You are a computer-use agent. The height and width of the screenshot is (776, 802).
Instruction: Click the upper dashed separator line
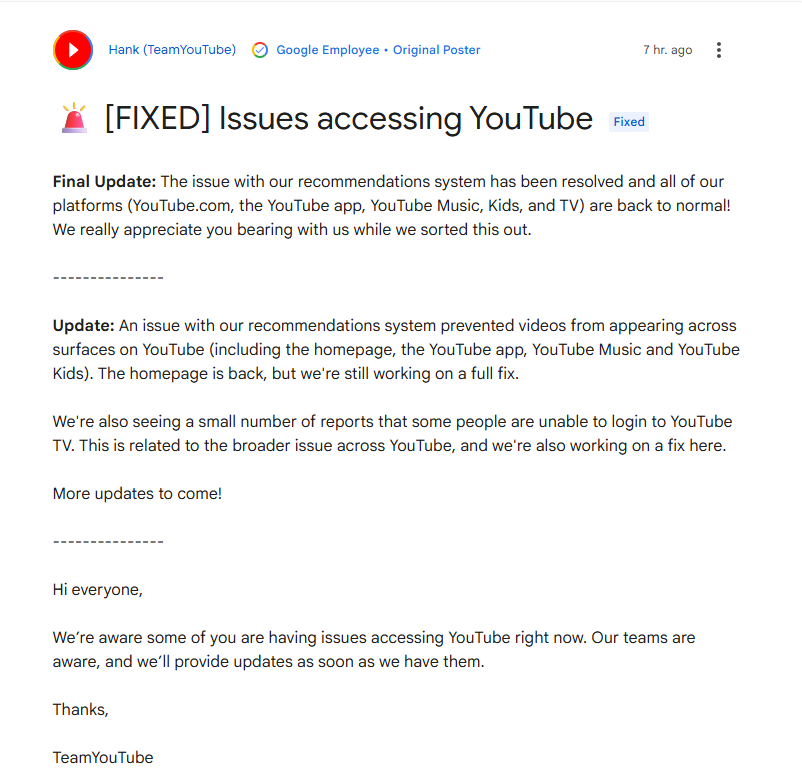pos(106,277)
